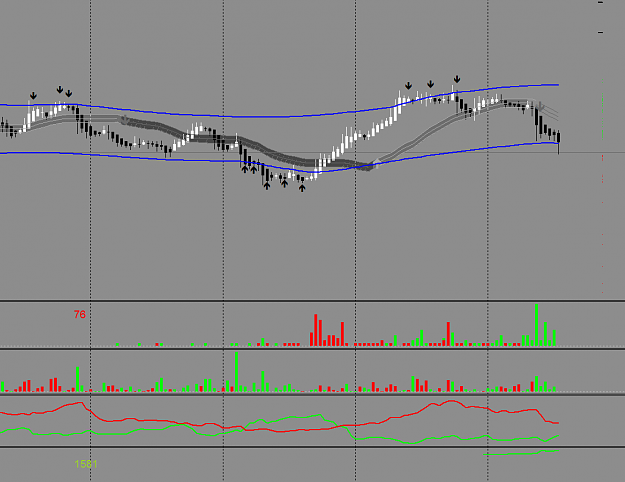
Task: Select the green oscillator line at its right end
Action: click(x=557, y=436)
